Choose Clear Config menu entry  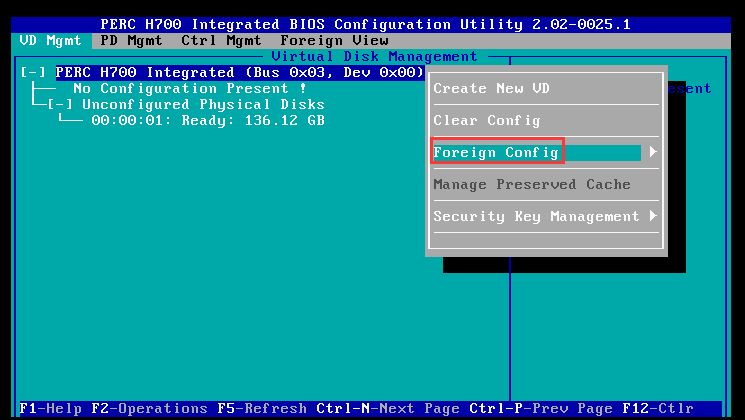tap(487, 121)
